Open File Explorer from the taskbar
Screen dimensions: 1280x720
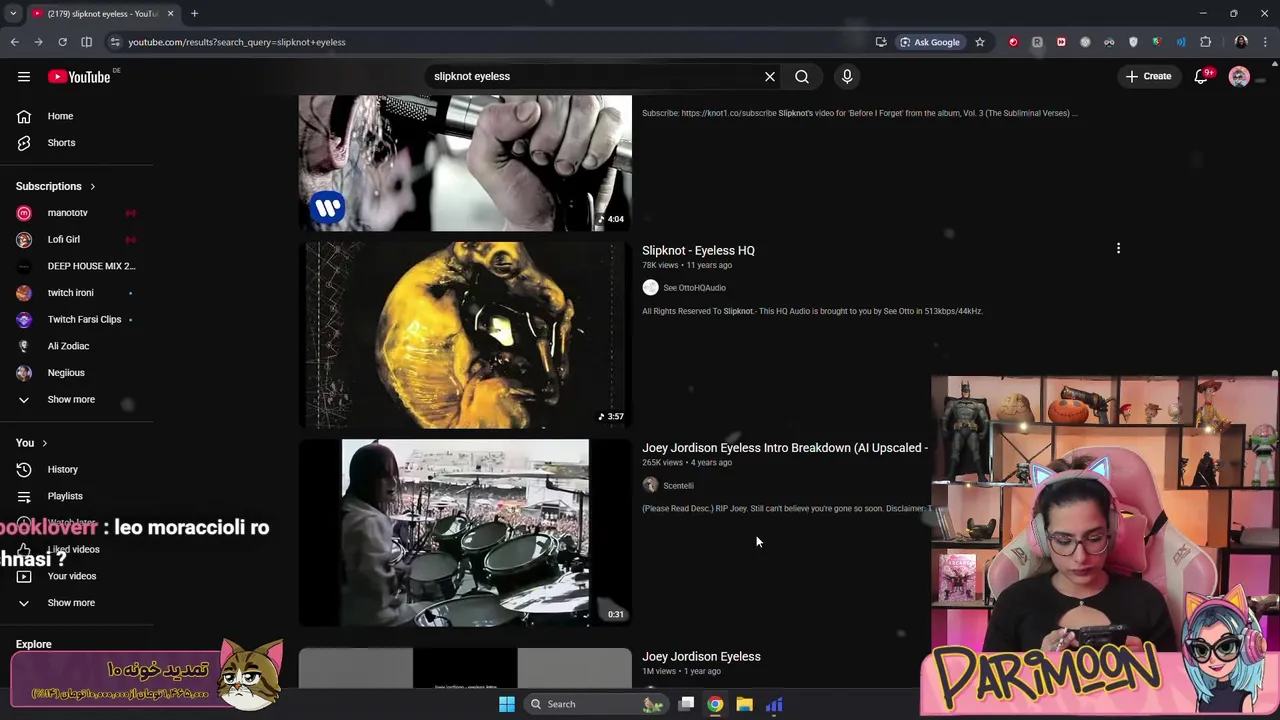pyautogui.click(x=744, y=704)
